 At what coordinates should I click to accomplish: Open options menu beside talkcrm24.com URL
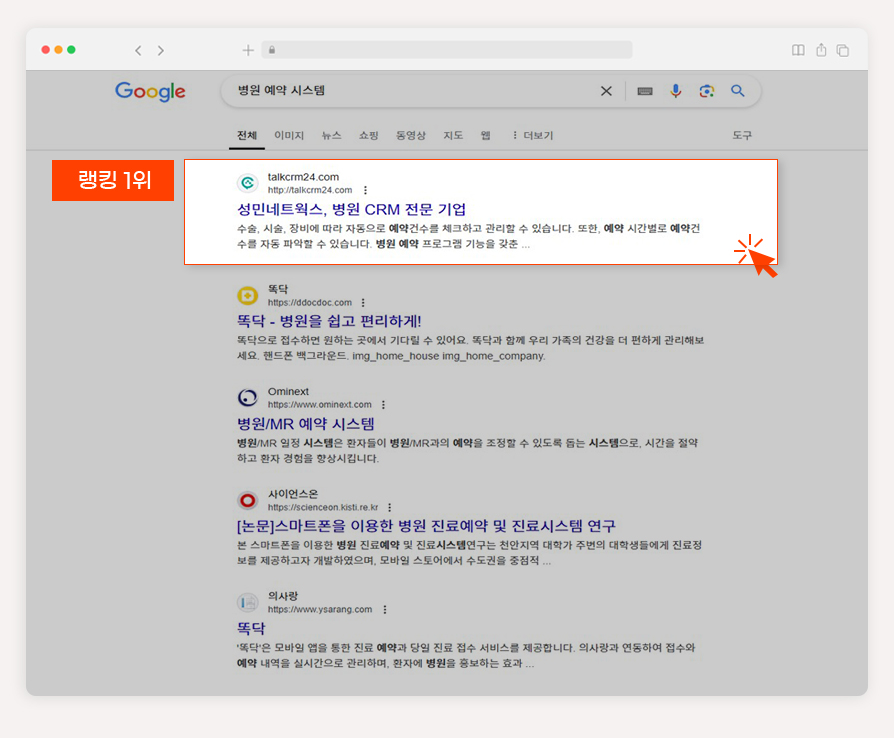[365, 190]
